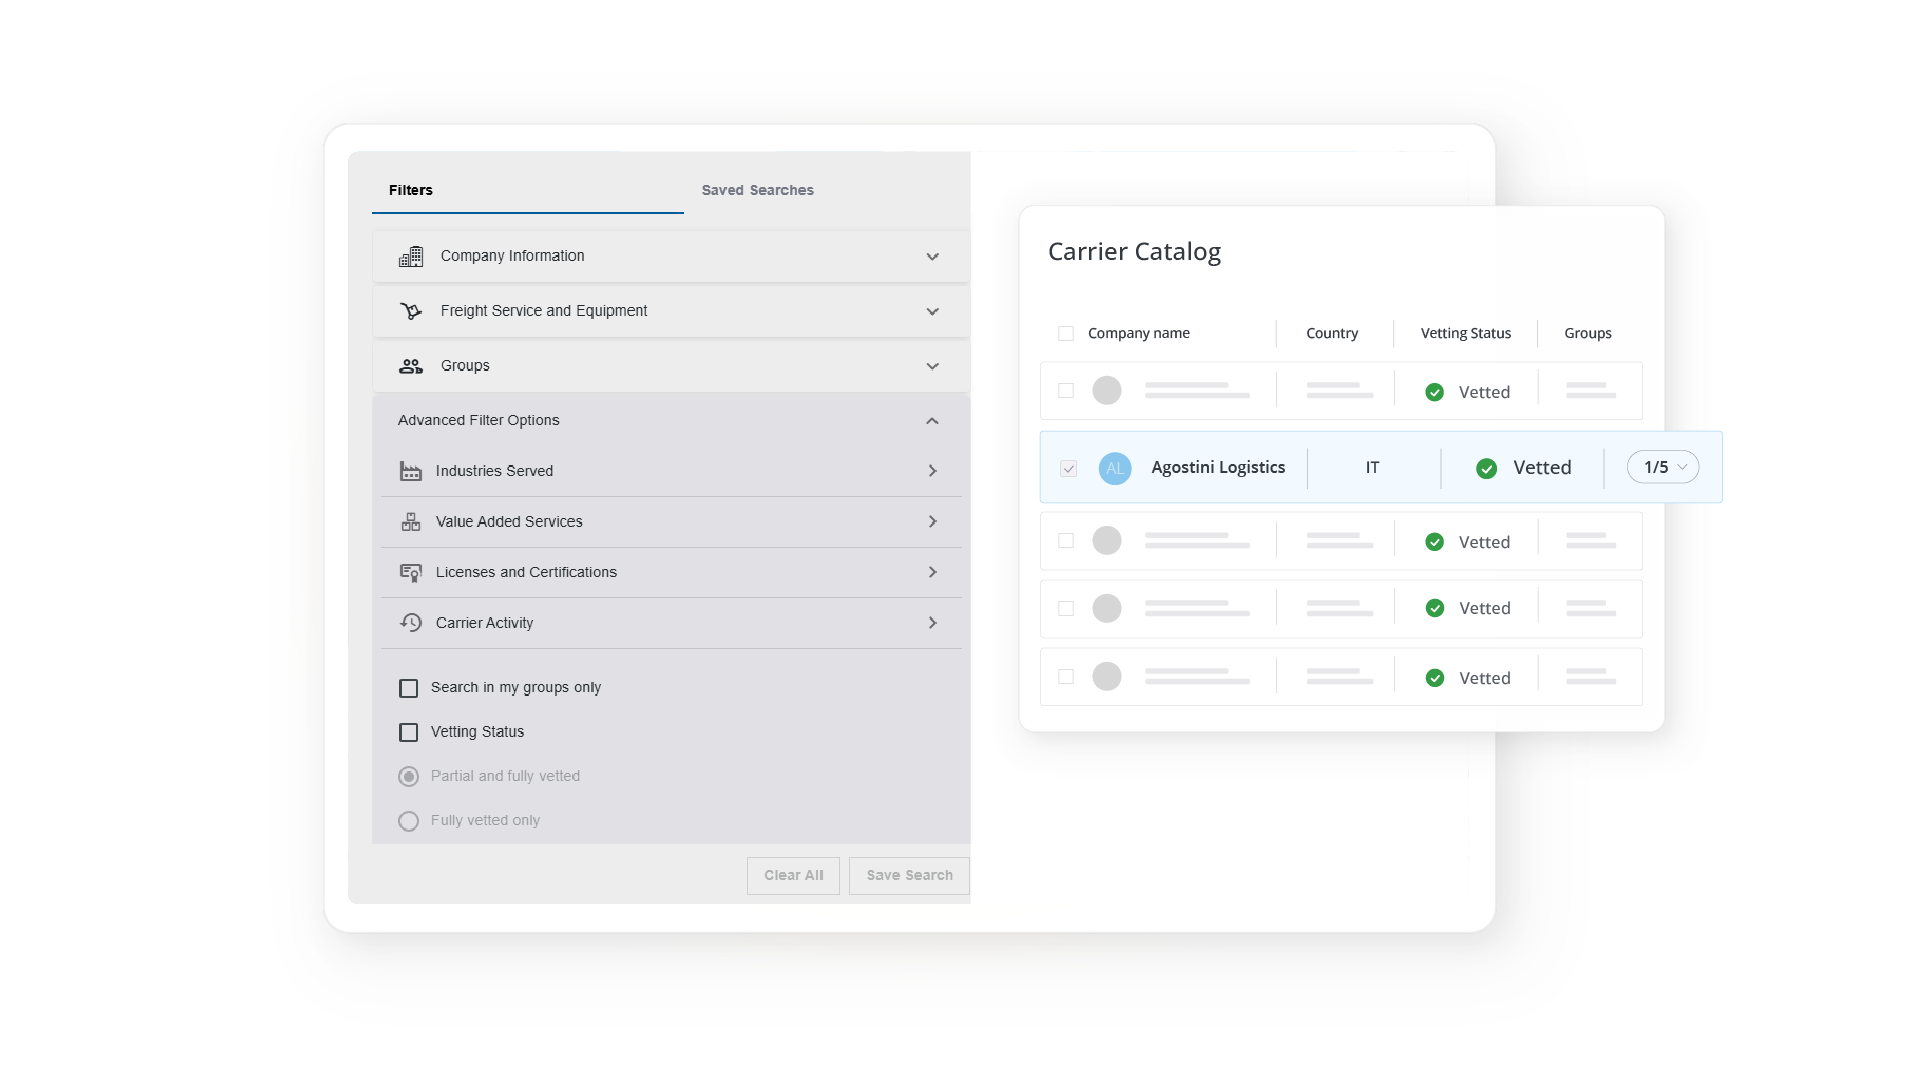Click the Freight Service and Equipment truck icon

coord(412,311)
